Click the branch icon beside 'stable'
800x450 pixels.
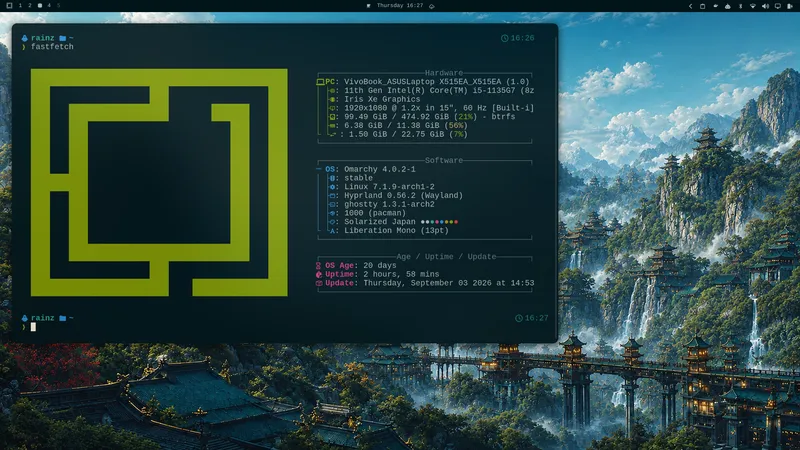click(332, 179)
